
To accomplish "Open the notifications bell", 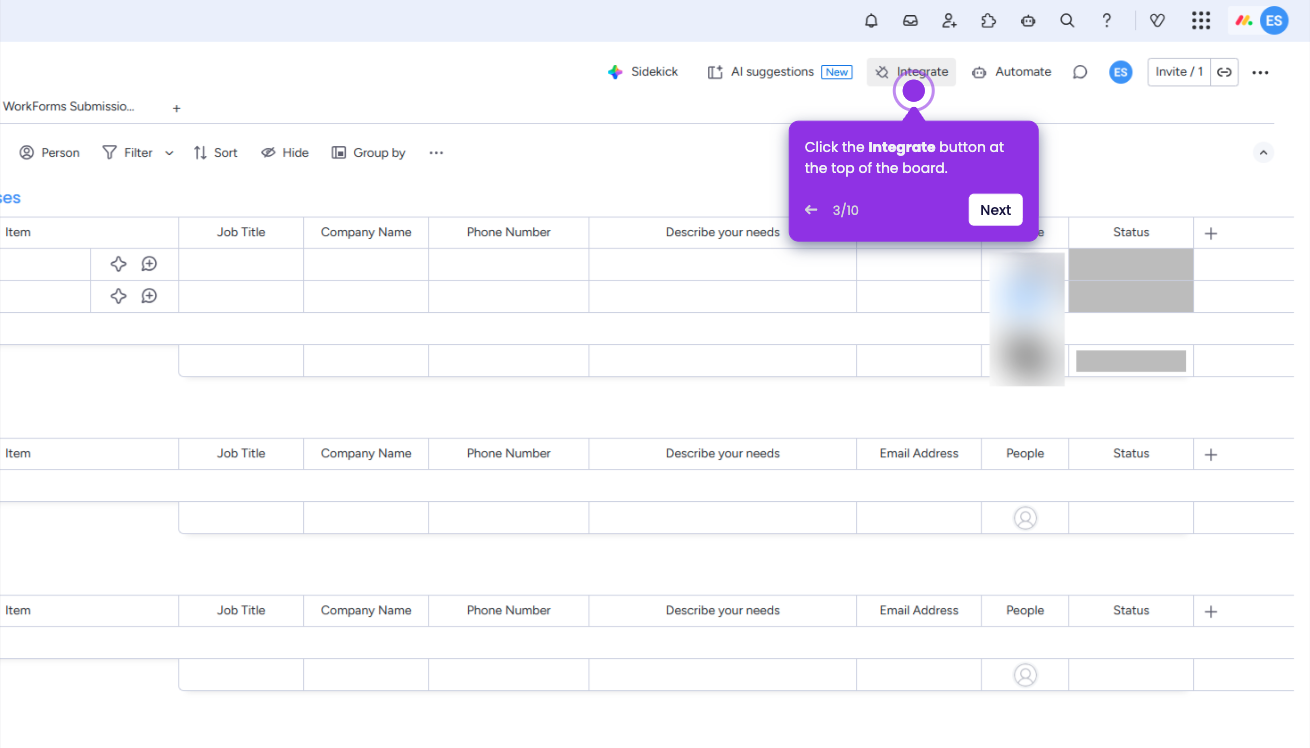I will tap(871, 20).
